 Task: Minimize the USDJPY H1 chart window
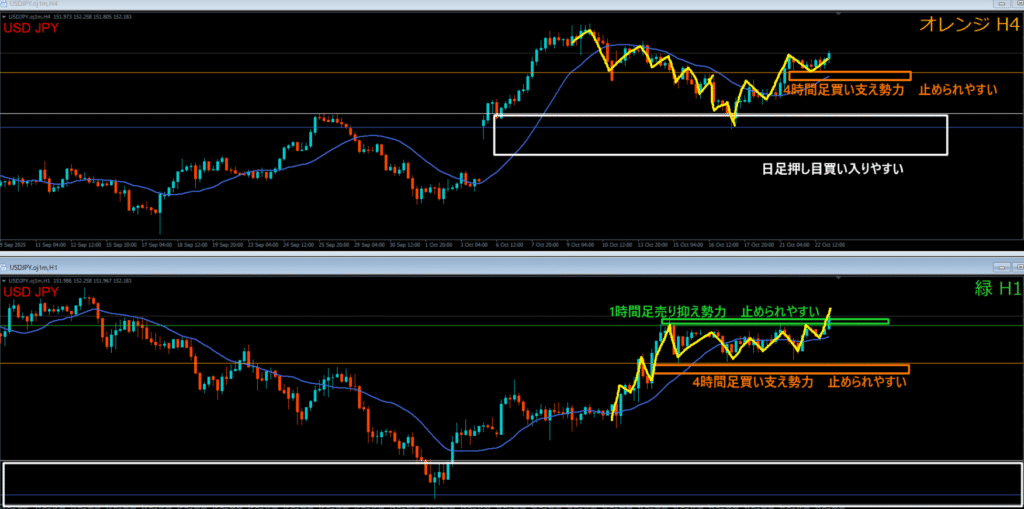tap(1002, 267)
